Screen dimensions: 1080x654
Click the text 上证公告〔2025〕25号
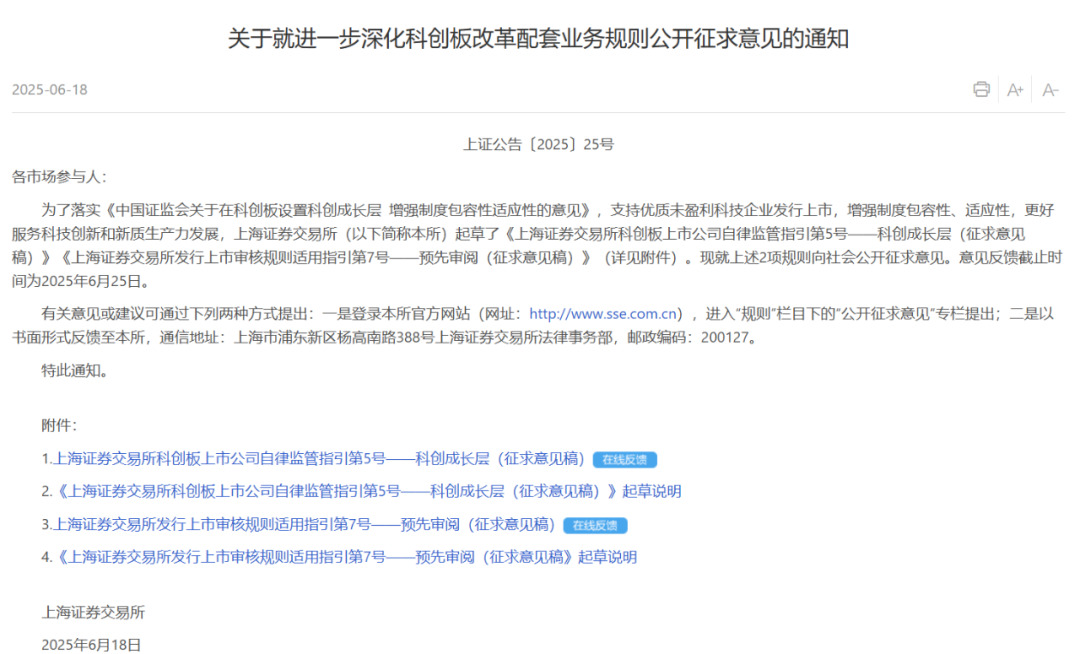pyautogui.click(x=538, y=145)
